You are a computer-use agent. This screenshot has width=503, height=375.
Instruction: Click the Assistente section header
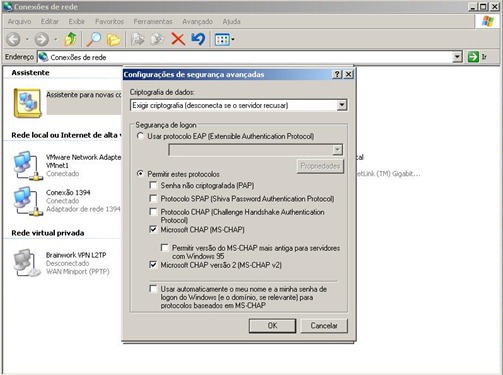pos(30,73)
